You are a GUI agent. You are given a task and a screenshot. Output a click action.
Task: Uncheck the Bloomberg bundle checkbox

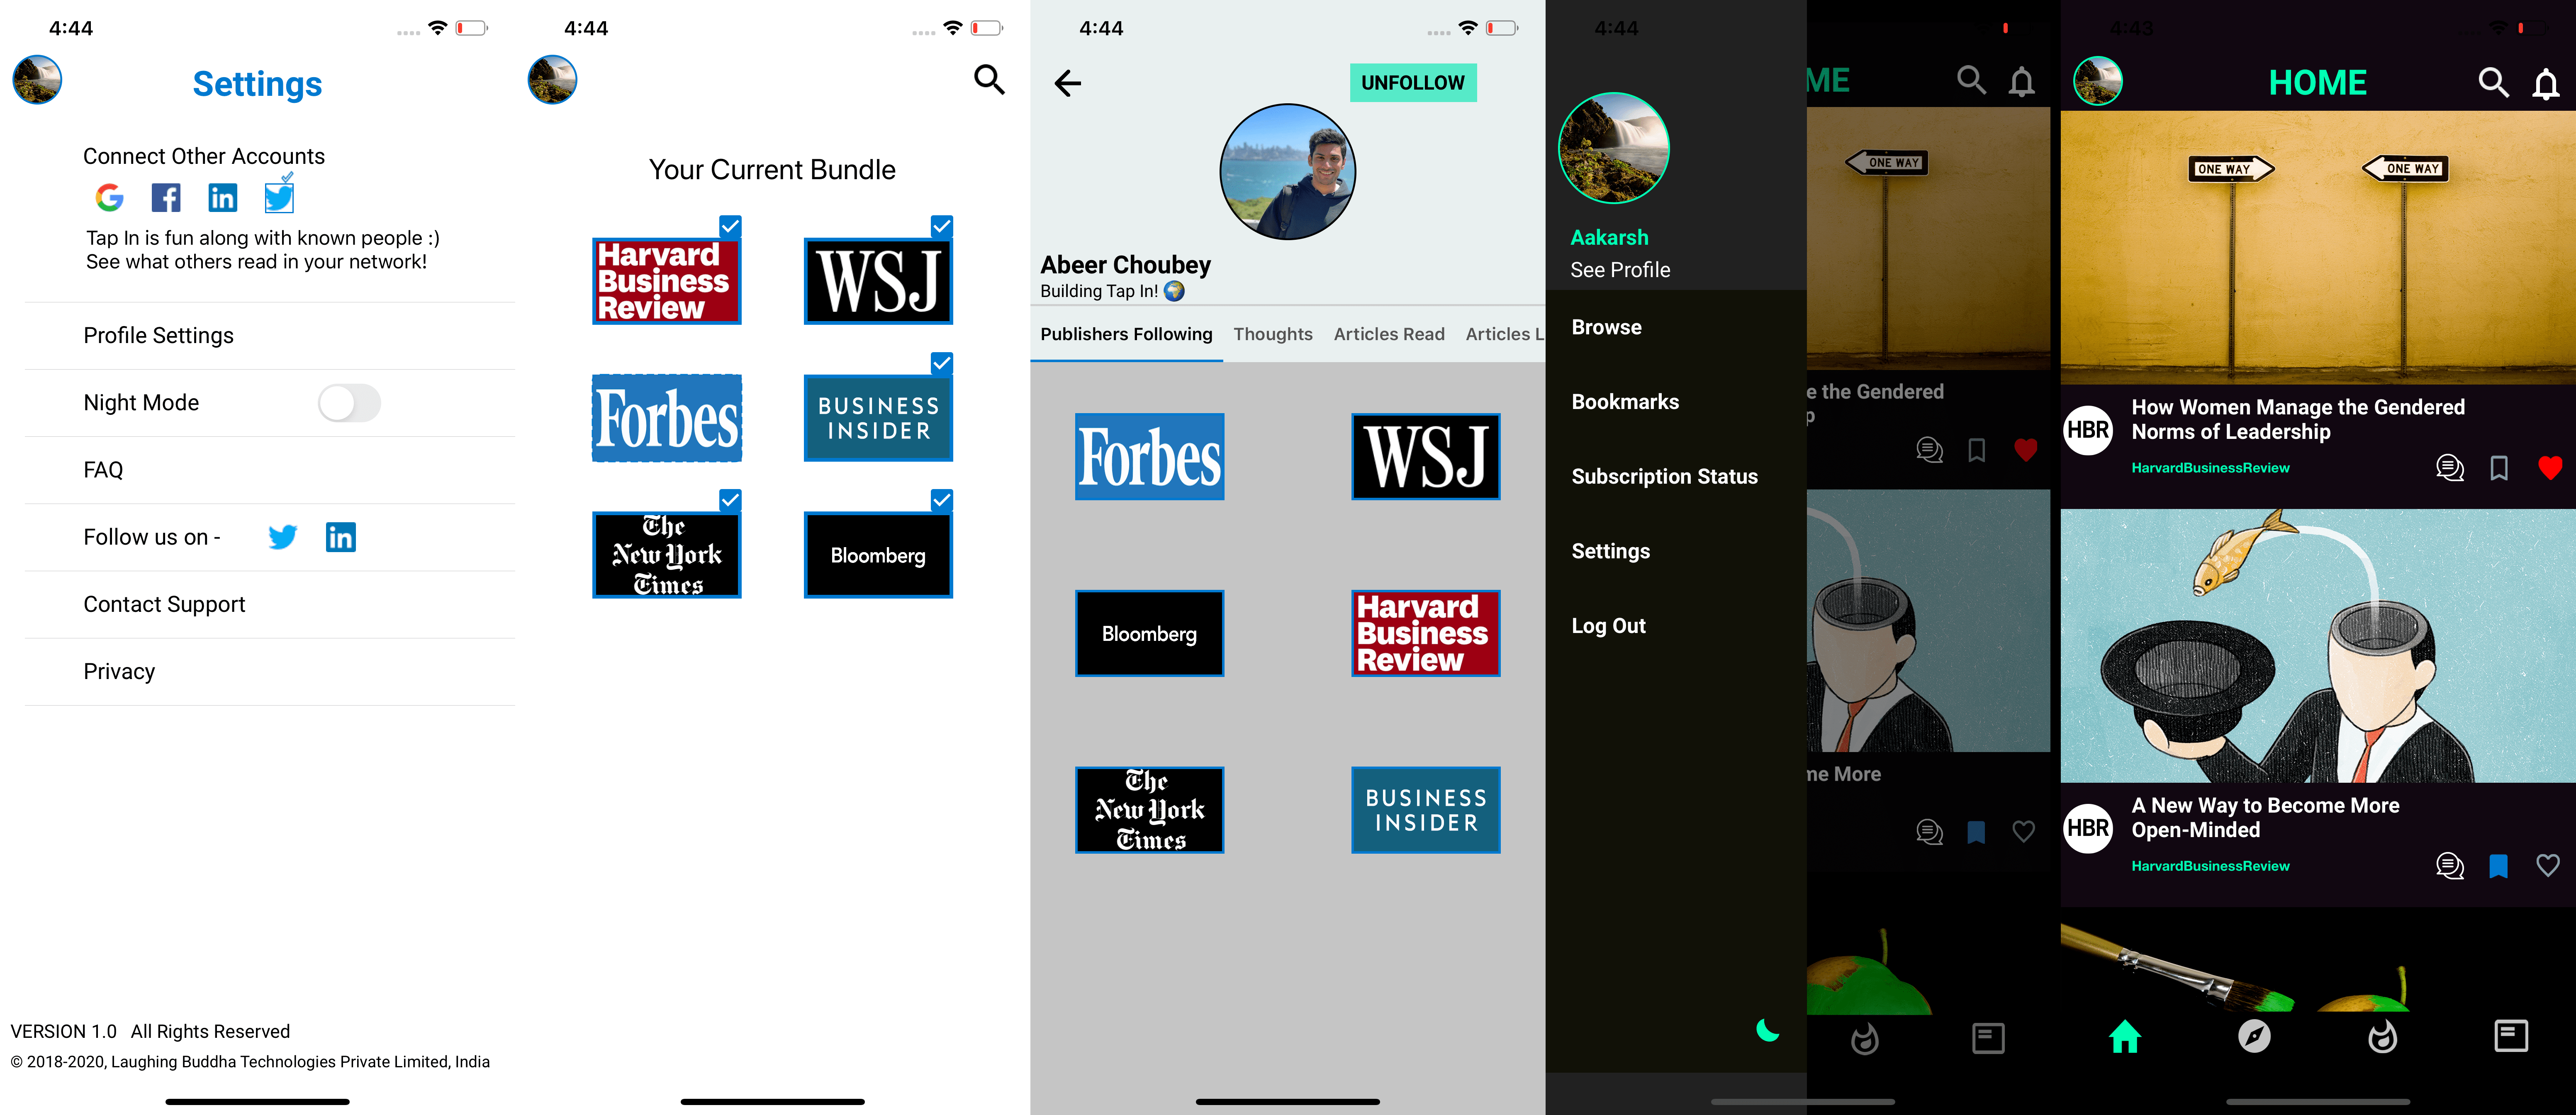click(942, 500)
